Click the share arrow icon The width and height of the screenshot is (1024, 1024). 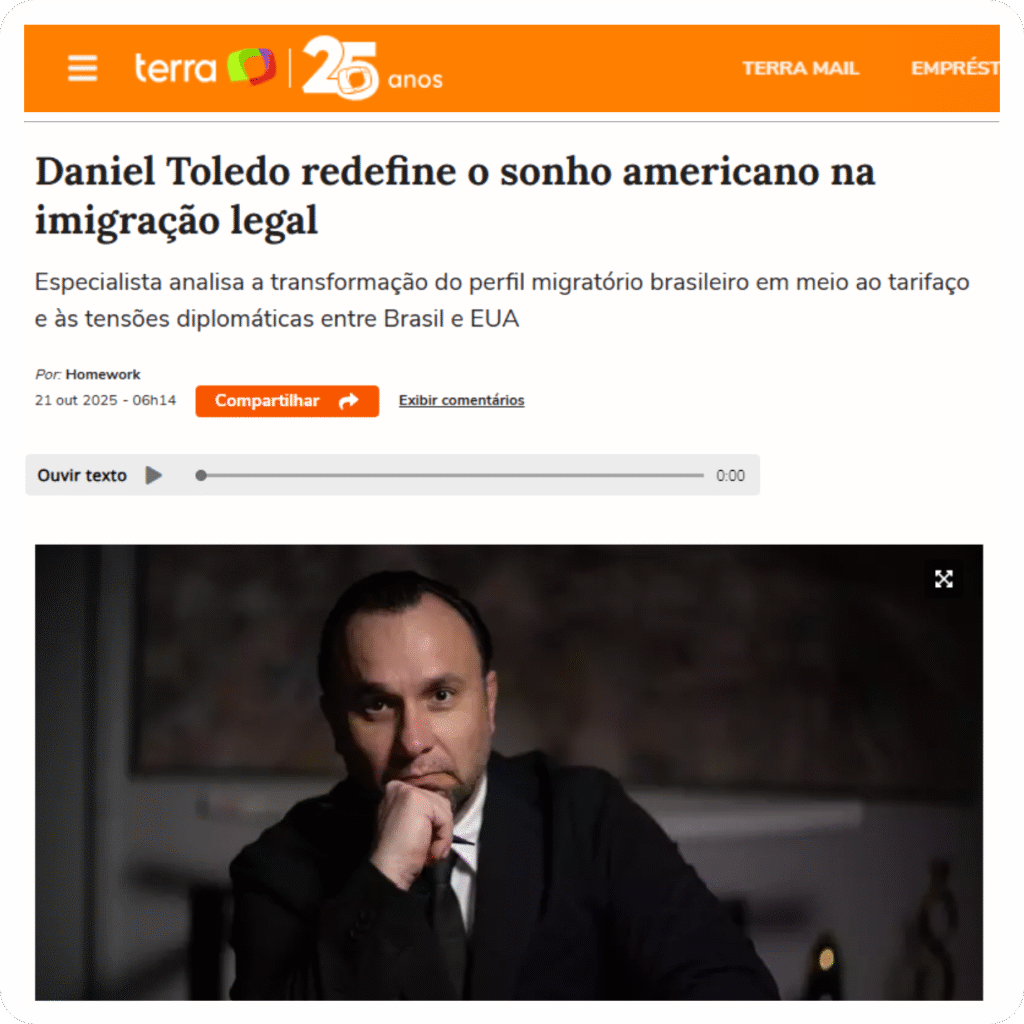coord(349,401)
